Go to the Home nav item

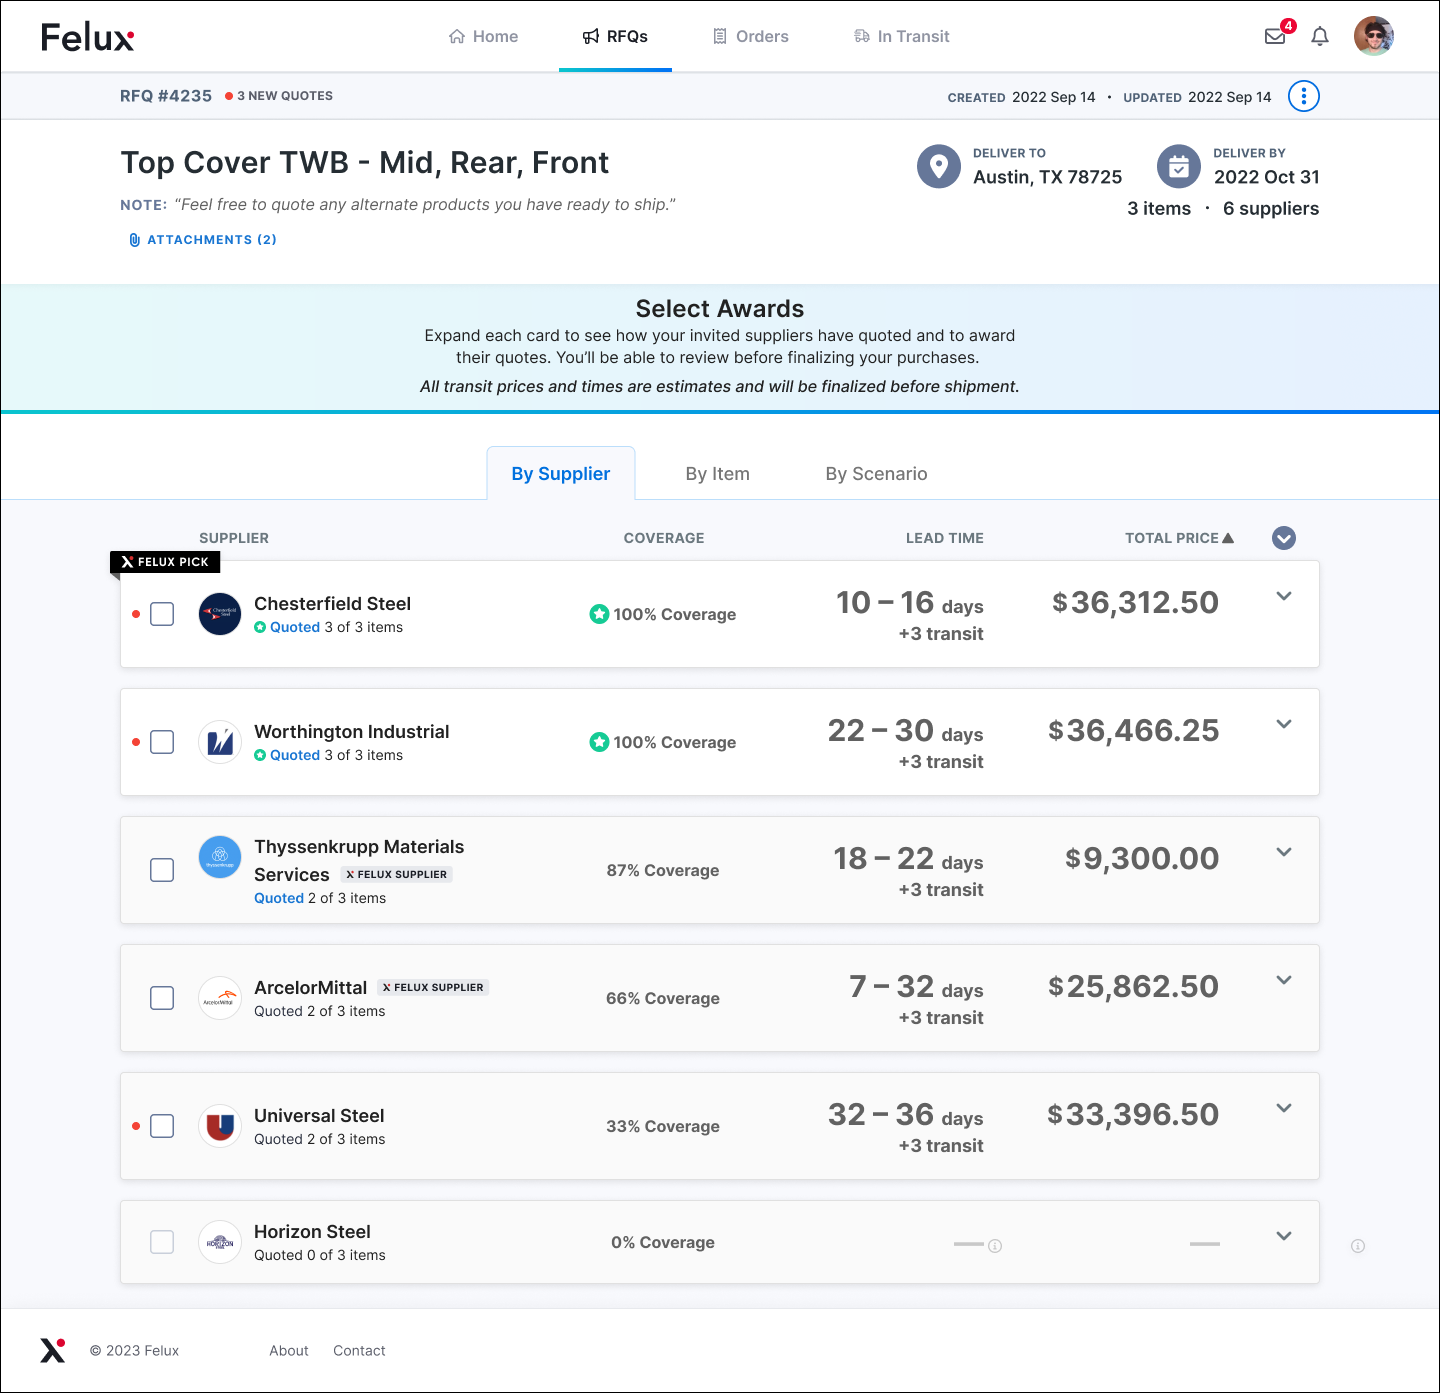click(483, 36)
